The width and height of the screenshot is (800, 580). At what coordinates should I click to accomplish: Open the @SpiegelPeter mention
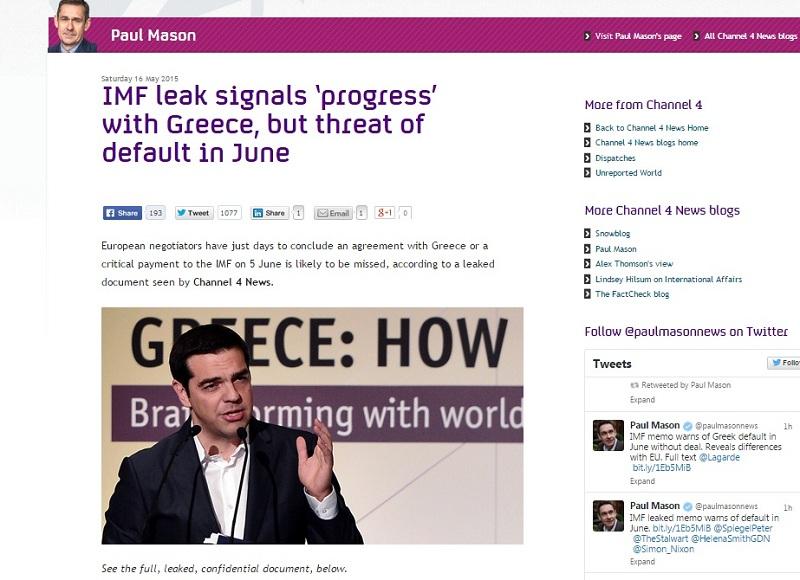click(743, 528)
